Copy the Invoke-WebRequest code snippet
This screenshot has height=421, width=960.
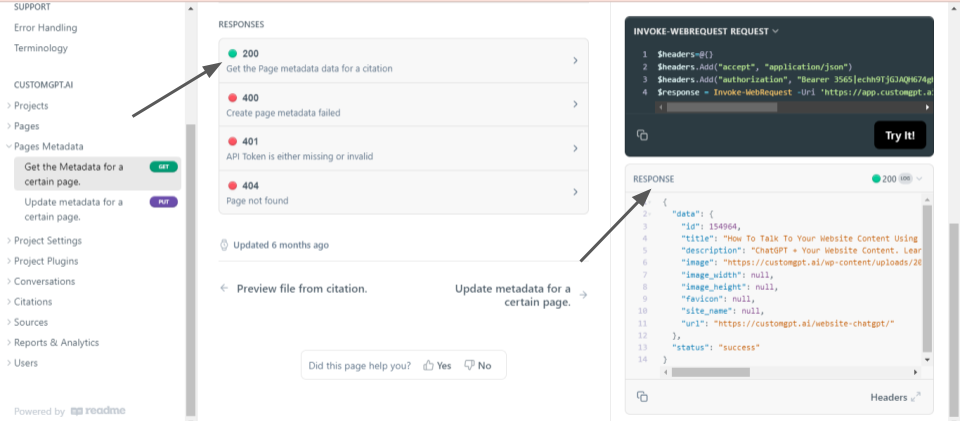point(642,135)
